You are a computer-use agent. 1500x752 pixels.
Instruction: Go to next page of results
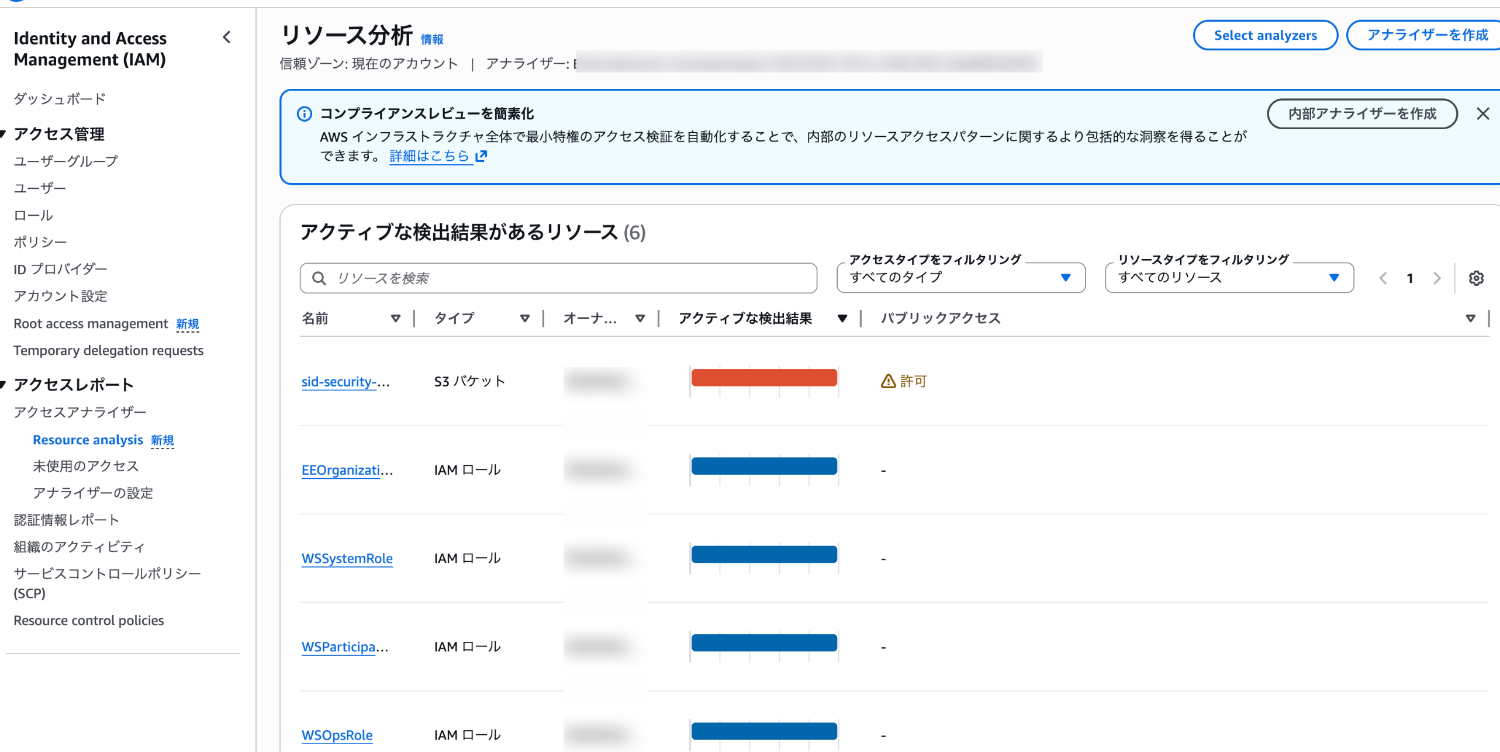[x=1437, y=278]
